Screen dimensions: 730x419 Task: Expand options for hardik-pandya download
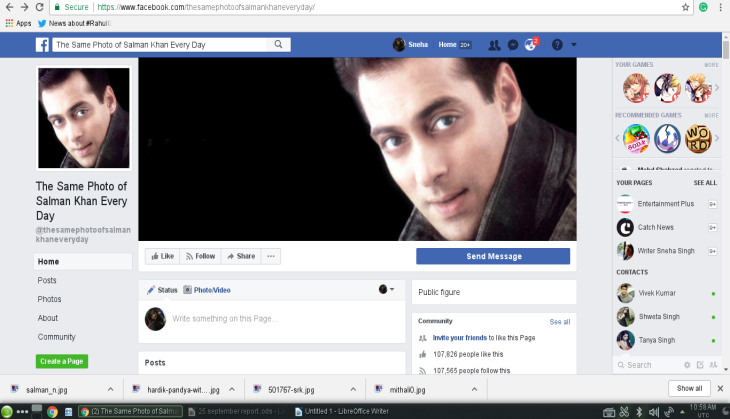(x=232, y=389)
